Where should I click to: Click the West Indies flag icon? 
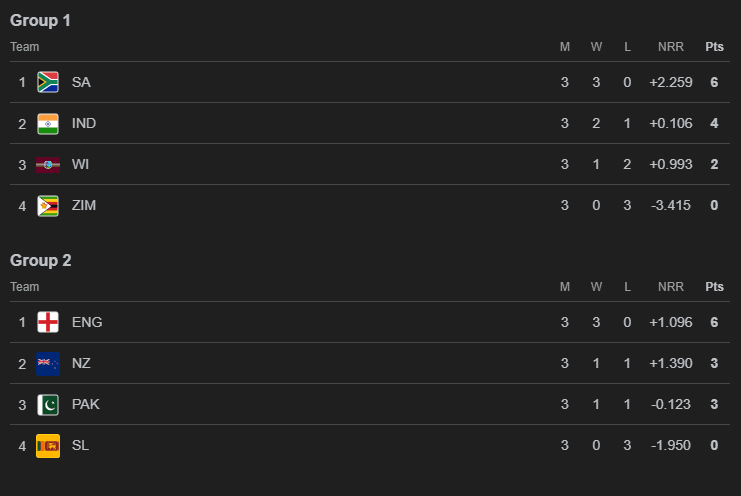coord(47,164)
